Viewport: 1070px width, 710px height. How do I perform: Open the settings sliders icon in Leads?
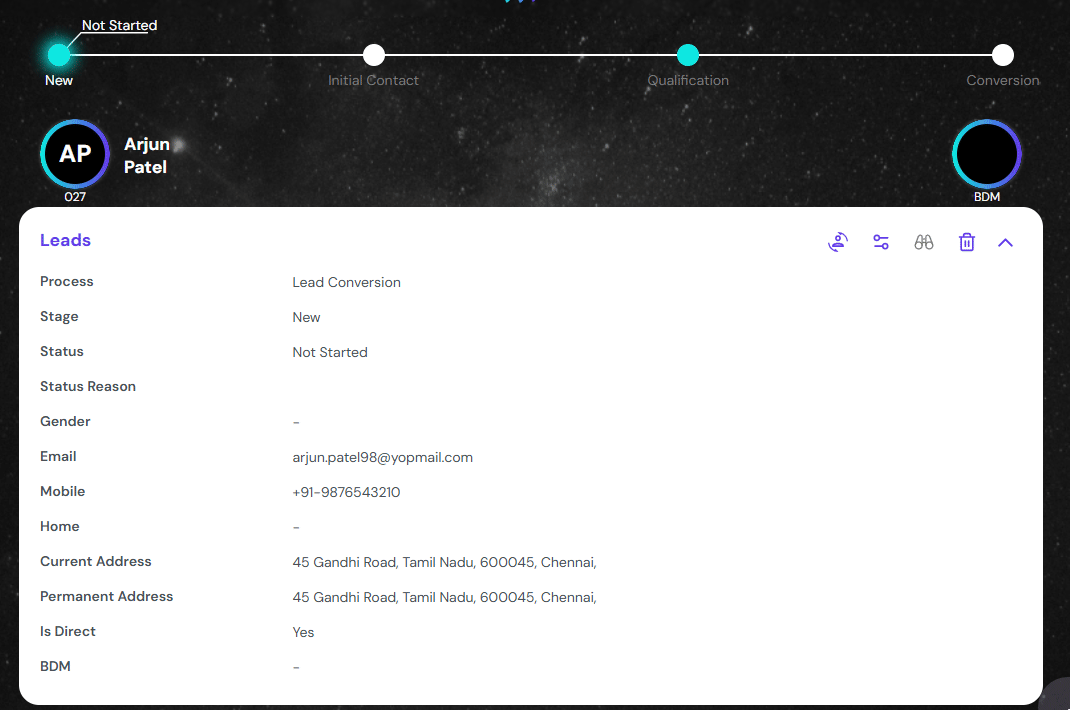point(881,242)
